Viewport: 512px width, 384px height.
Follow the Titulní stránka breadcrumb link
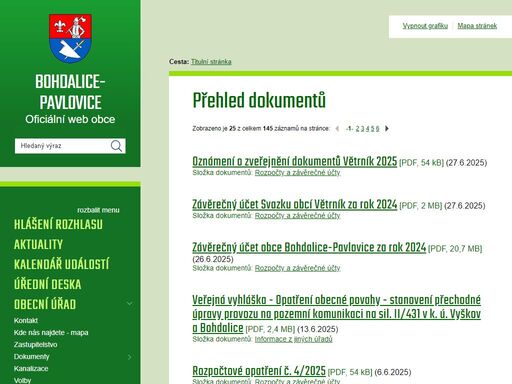pyautogui.click(x=211, y=62)
